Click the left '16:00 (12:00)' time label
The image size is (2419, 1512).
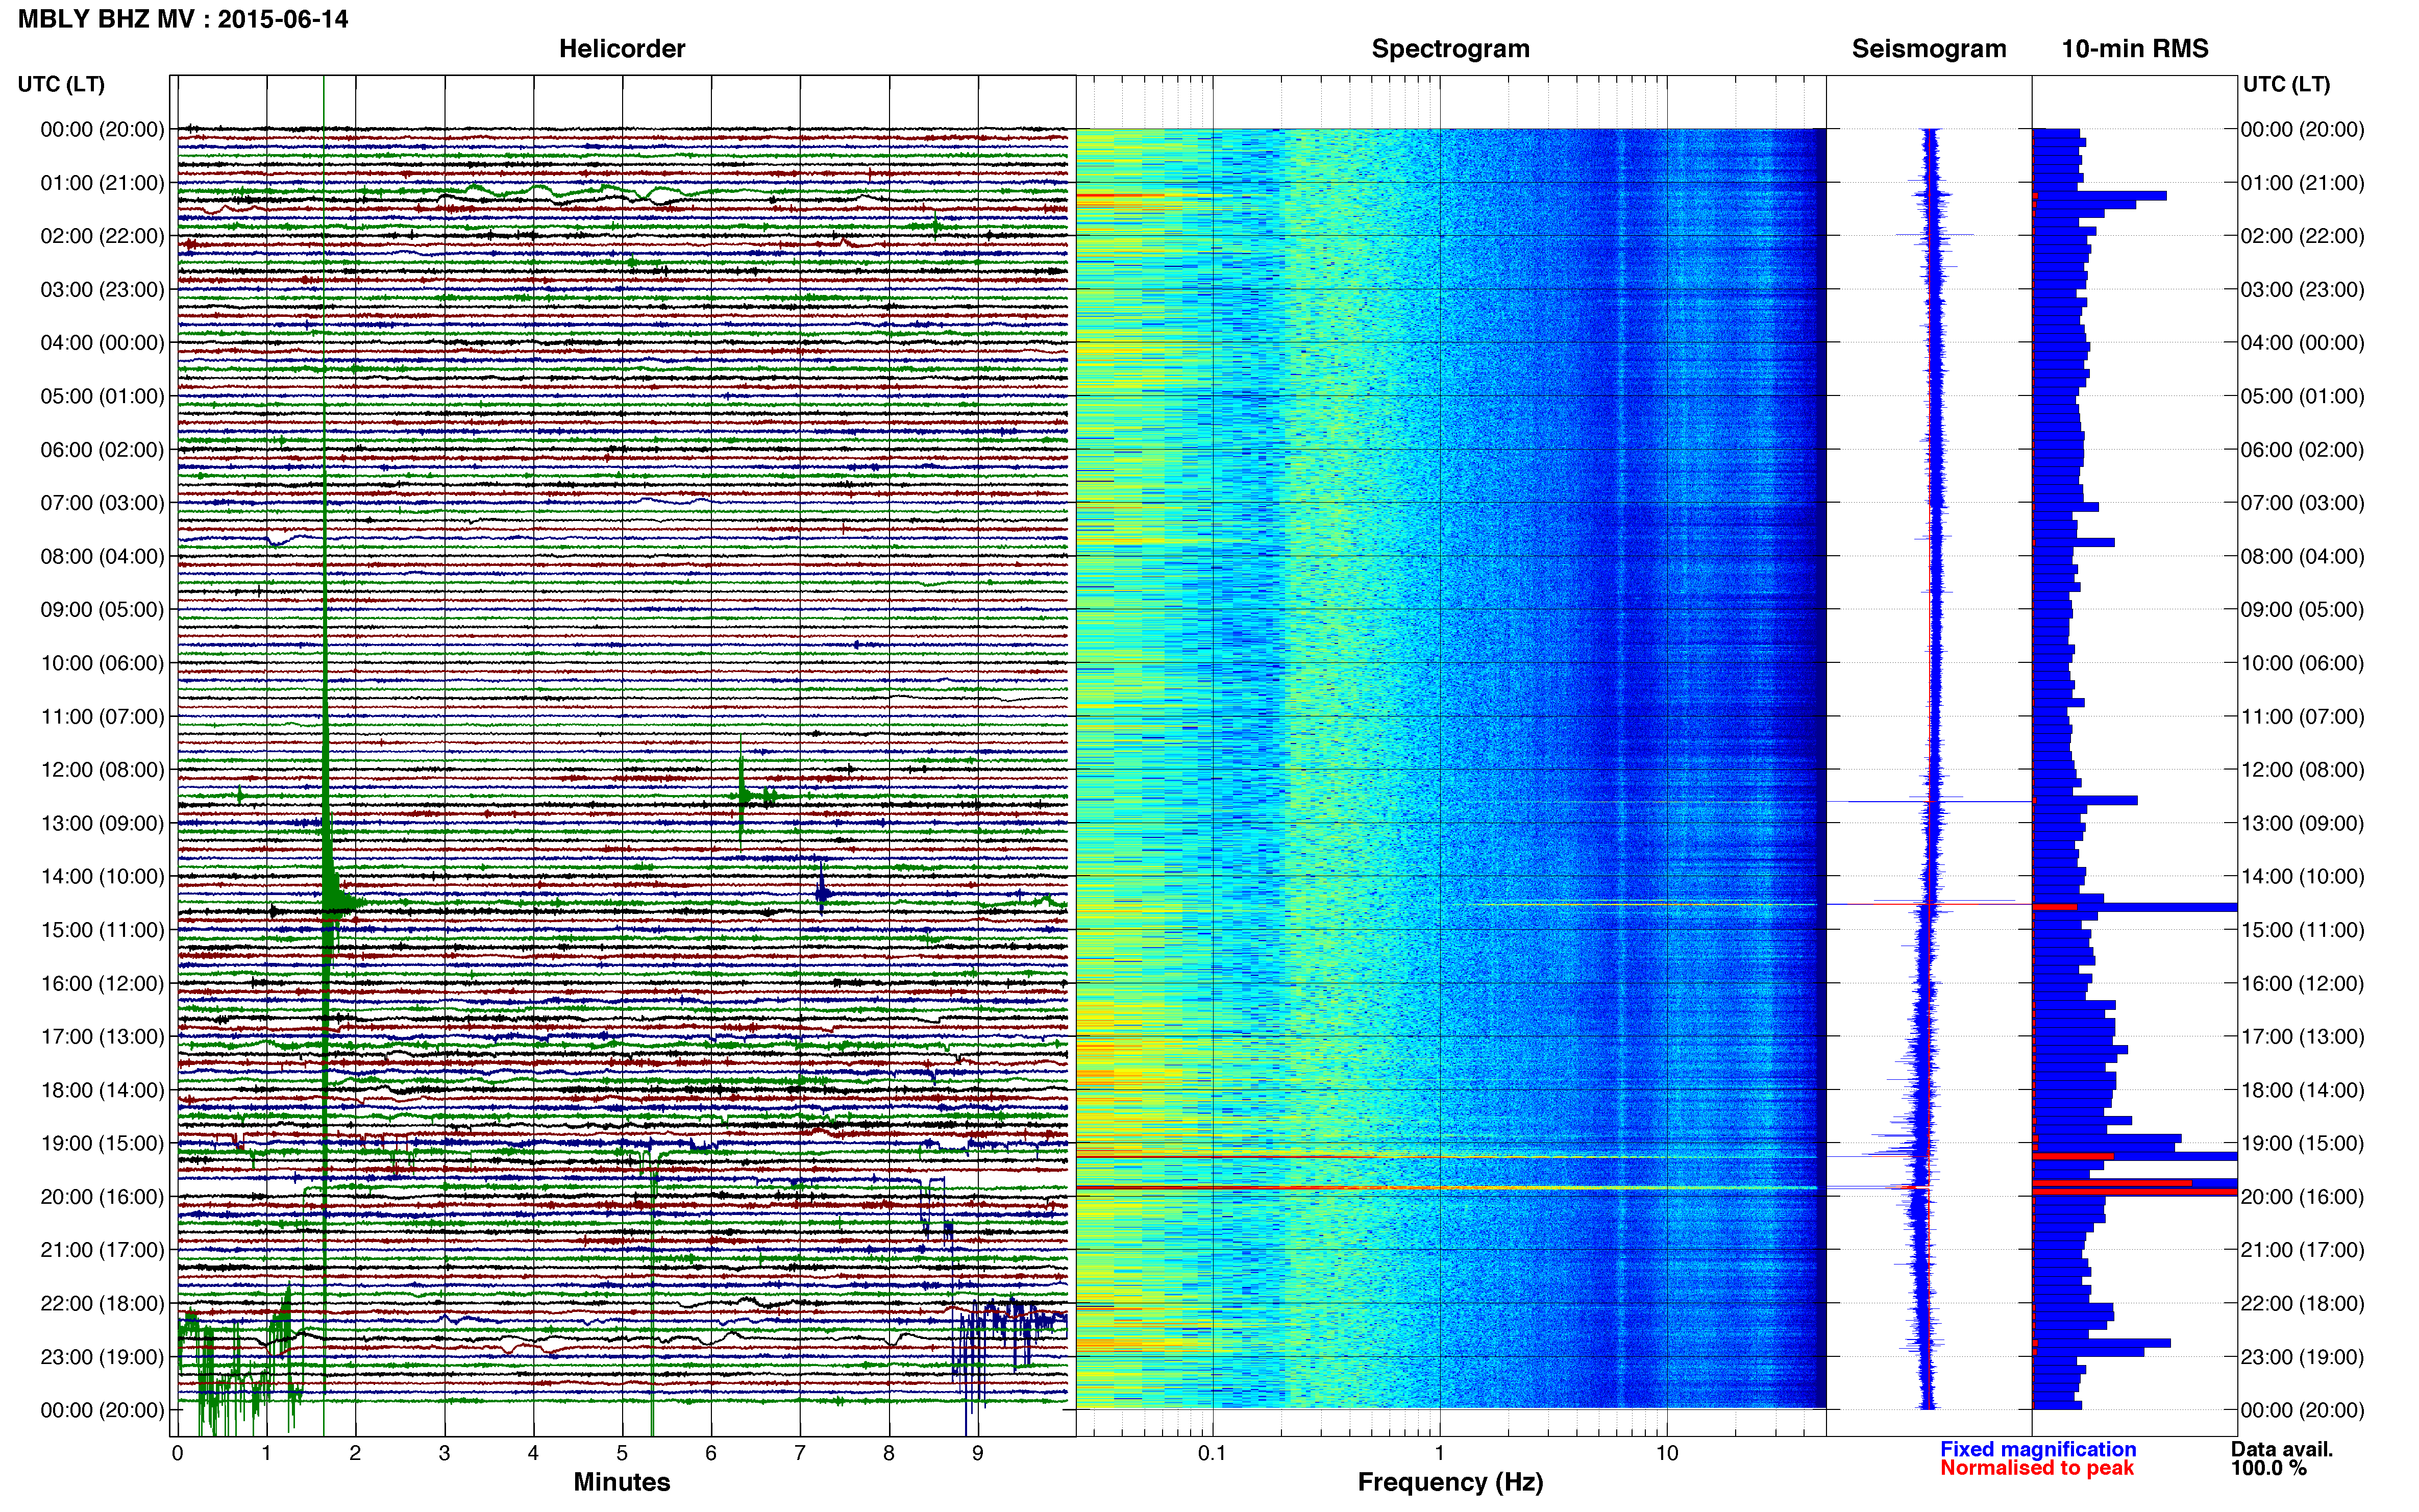pyautogui.click(x=102, y=983)
